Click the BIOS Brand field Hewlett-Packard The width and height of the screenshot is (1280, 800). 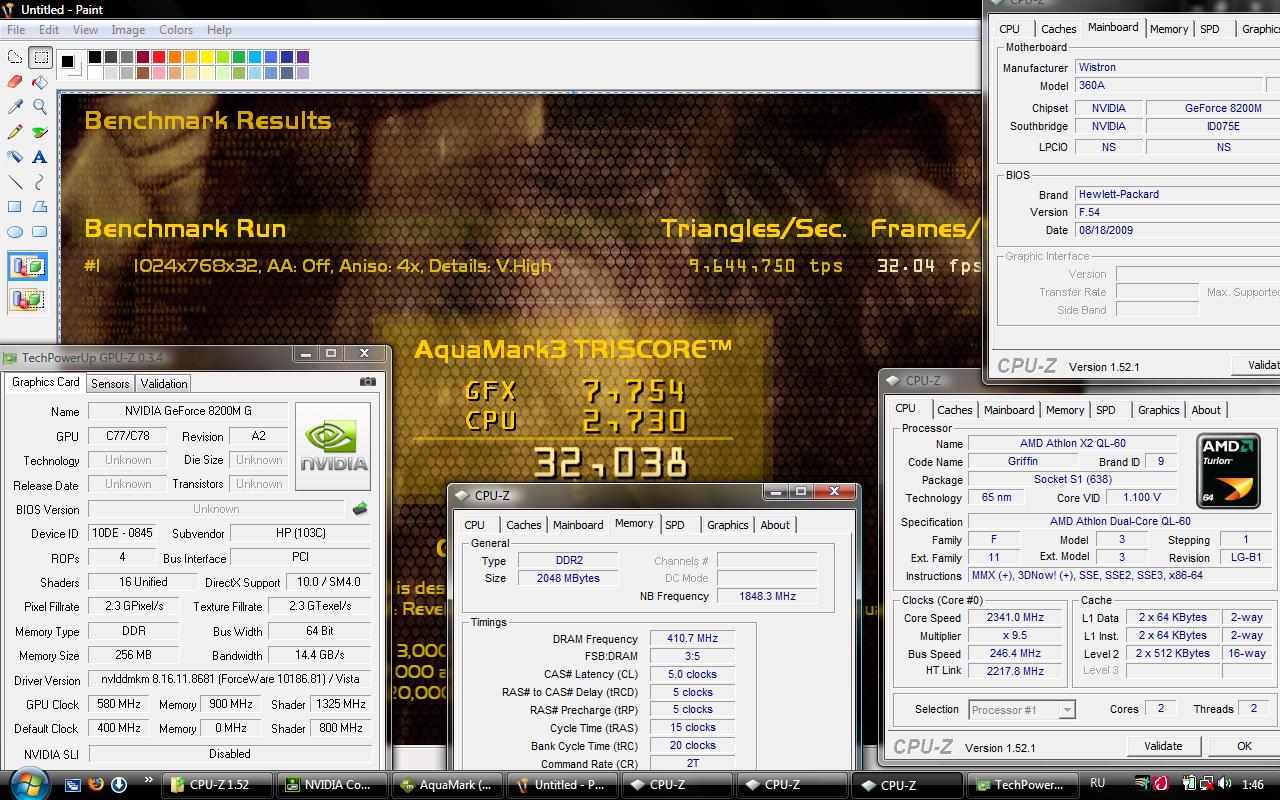click(1176, 194)
